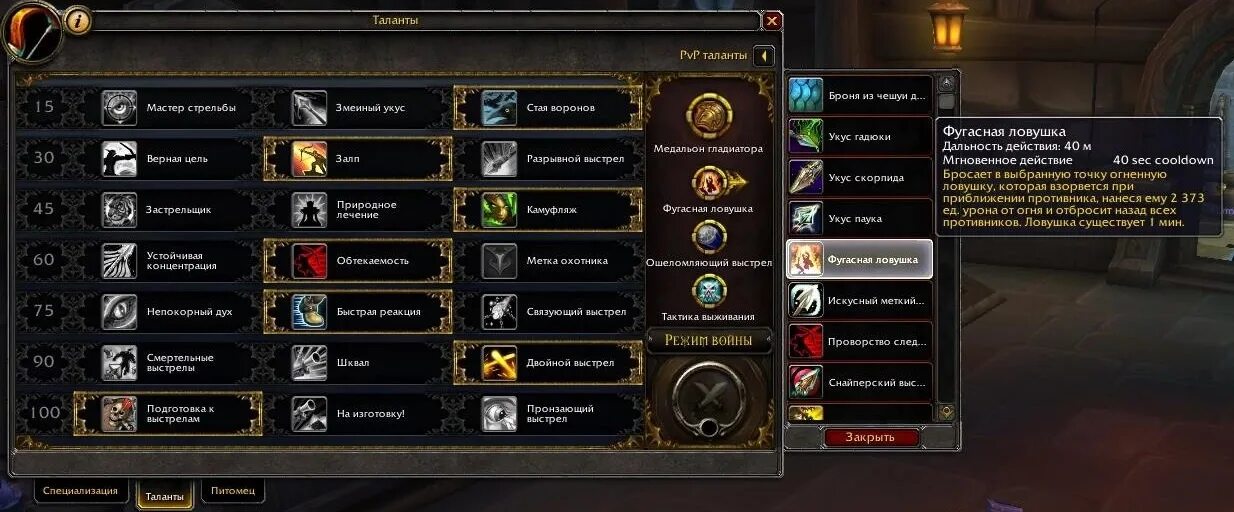The width and height of the screenshot is (1234, 512).
Task: Choose the Змеиный укус talent icon
Action: click(x=309, y=108)
